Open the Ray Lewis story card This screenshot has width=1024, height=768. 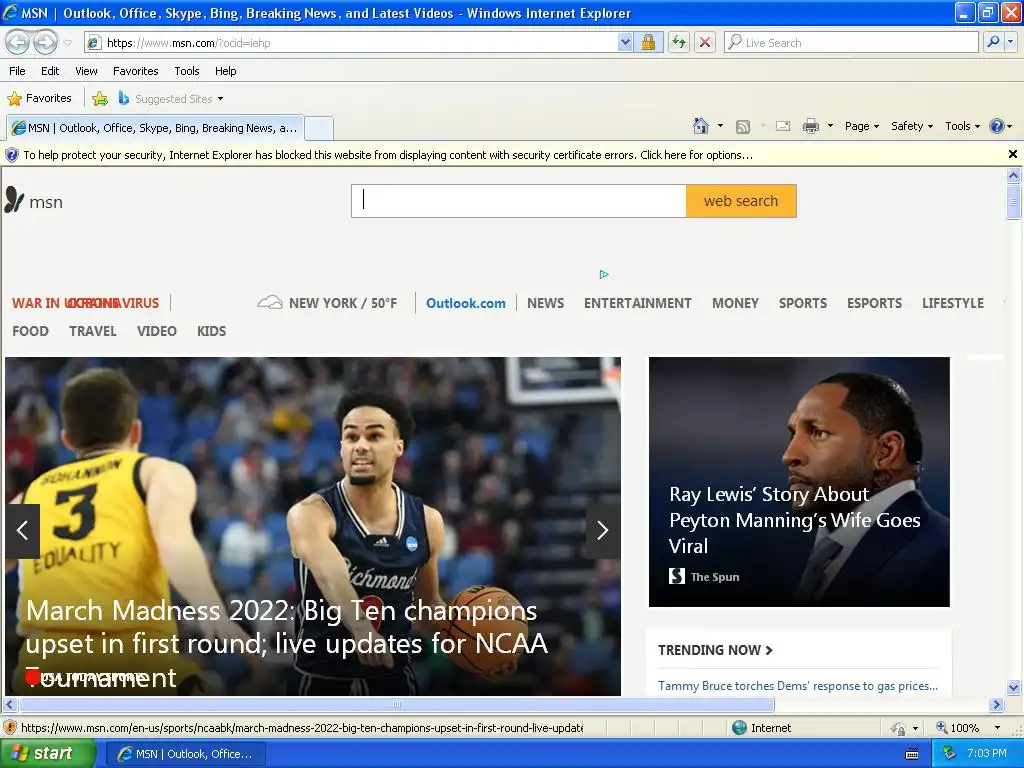799,481
